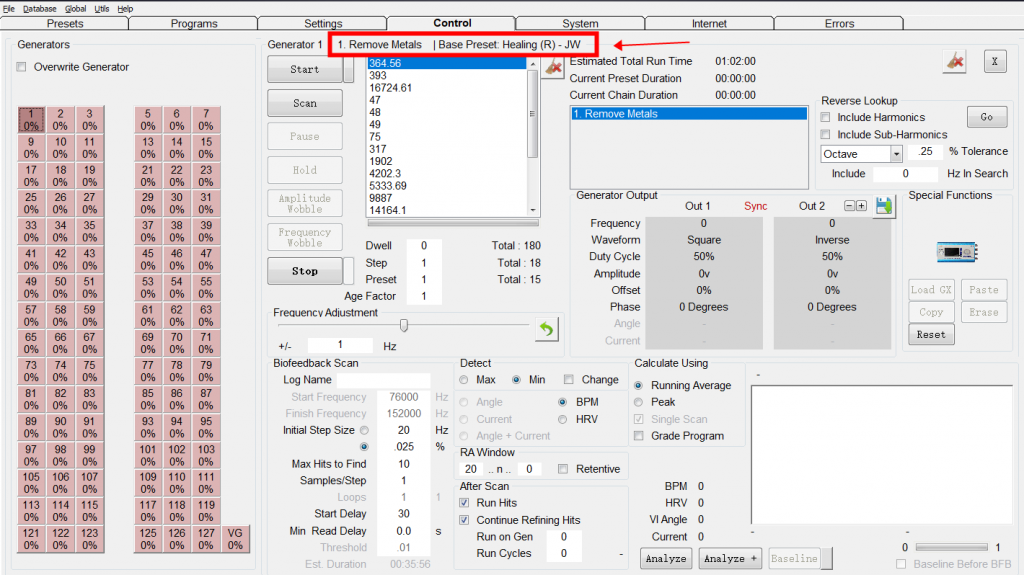The width and height of the screenshot is (1024, 575).
Task: Click the broom clear icon next to X button
Action: click(x=955, y=61)
